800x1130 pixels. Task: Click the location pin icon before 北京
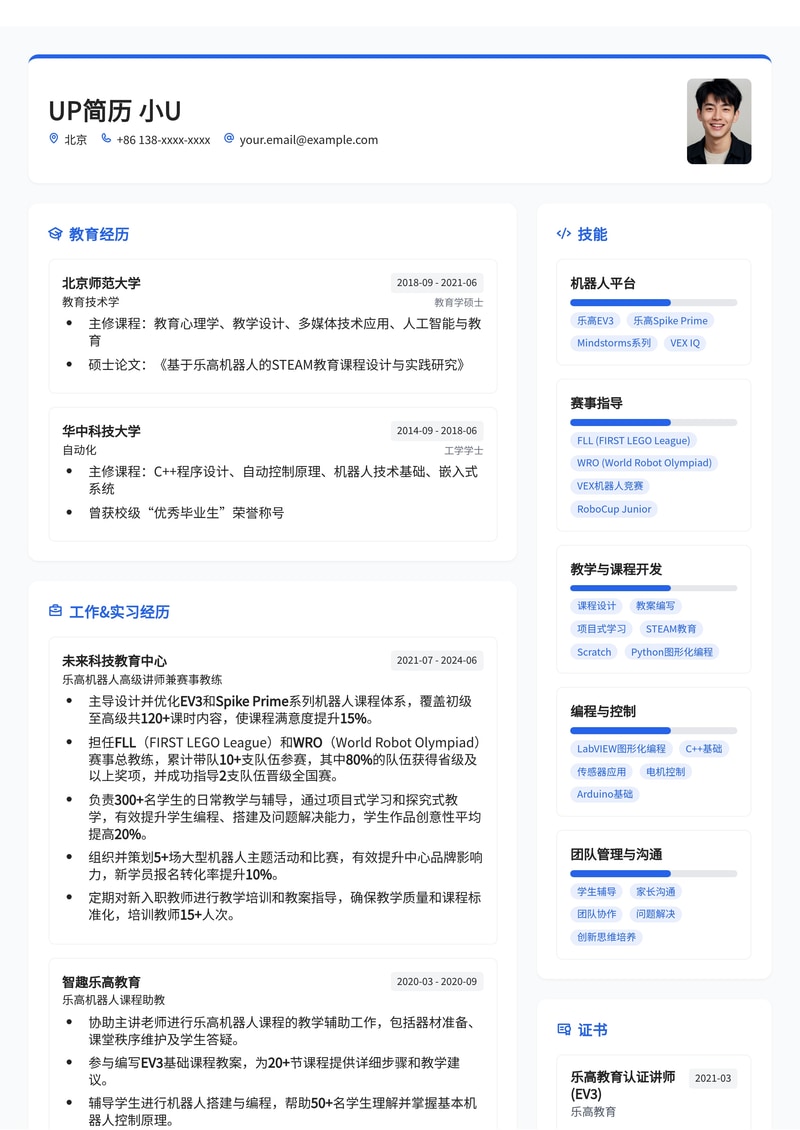click(53, 139)
